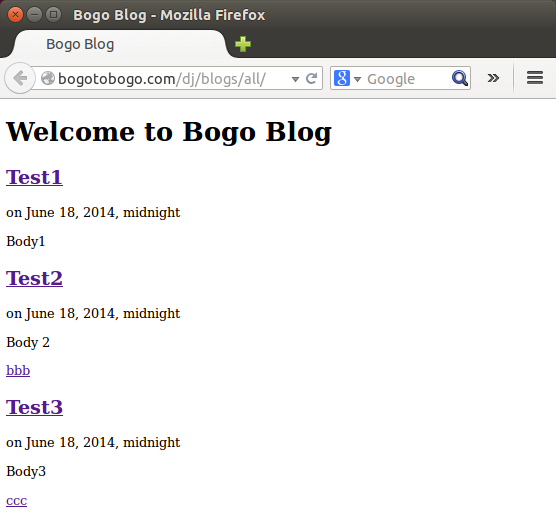
Task: Follow the bbb link
Action: (x=18, y=370)
